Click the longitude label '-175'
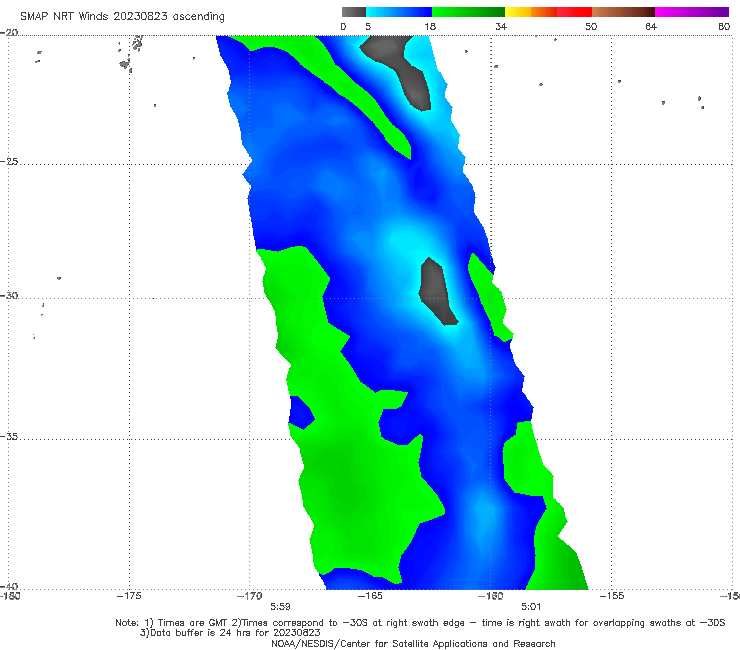740x650 pixels. pyautogui.click(x=129, y=596)
